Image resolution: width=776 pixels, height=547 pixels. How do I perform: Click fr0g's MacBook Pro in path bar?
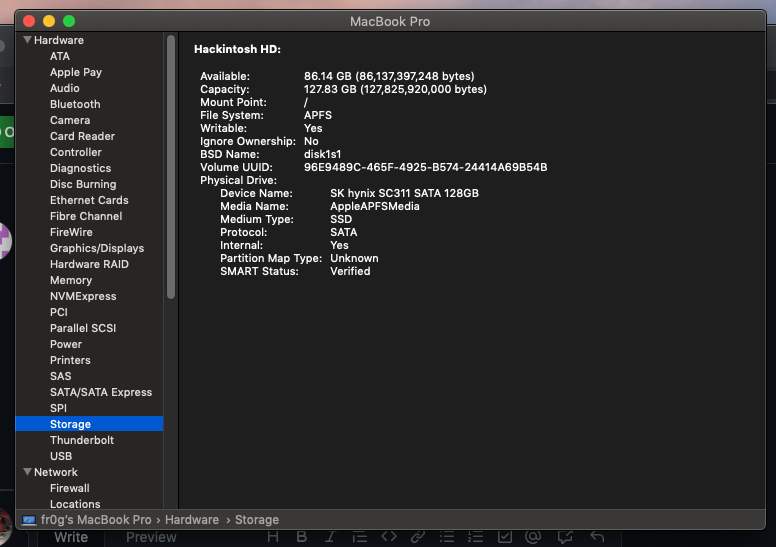point(96,520)
